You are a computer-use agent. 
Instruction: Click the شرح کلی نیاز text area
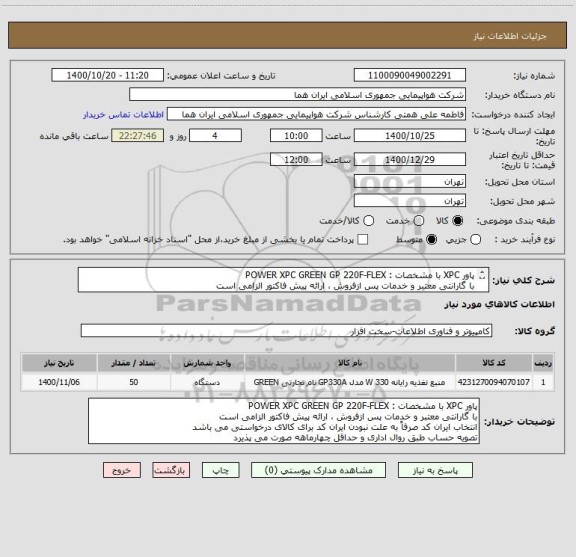(x=283, y=280)
